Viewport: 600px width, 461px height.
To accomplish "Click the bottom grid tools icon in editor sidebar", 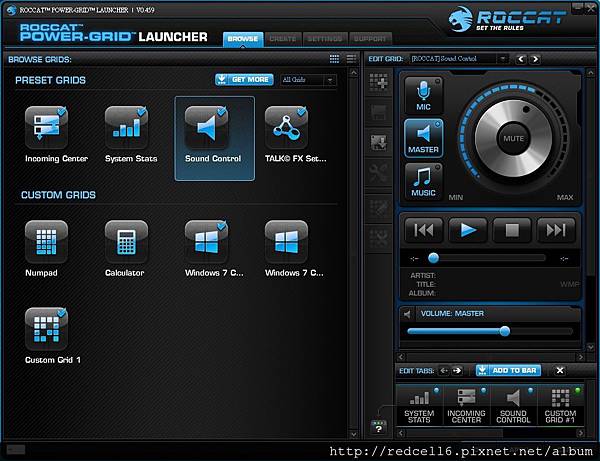I will [x=378, y=238].
